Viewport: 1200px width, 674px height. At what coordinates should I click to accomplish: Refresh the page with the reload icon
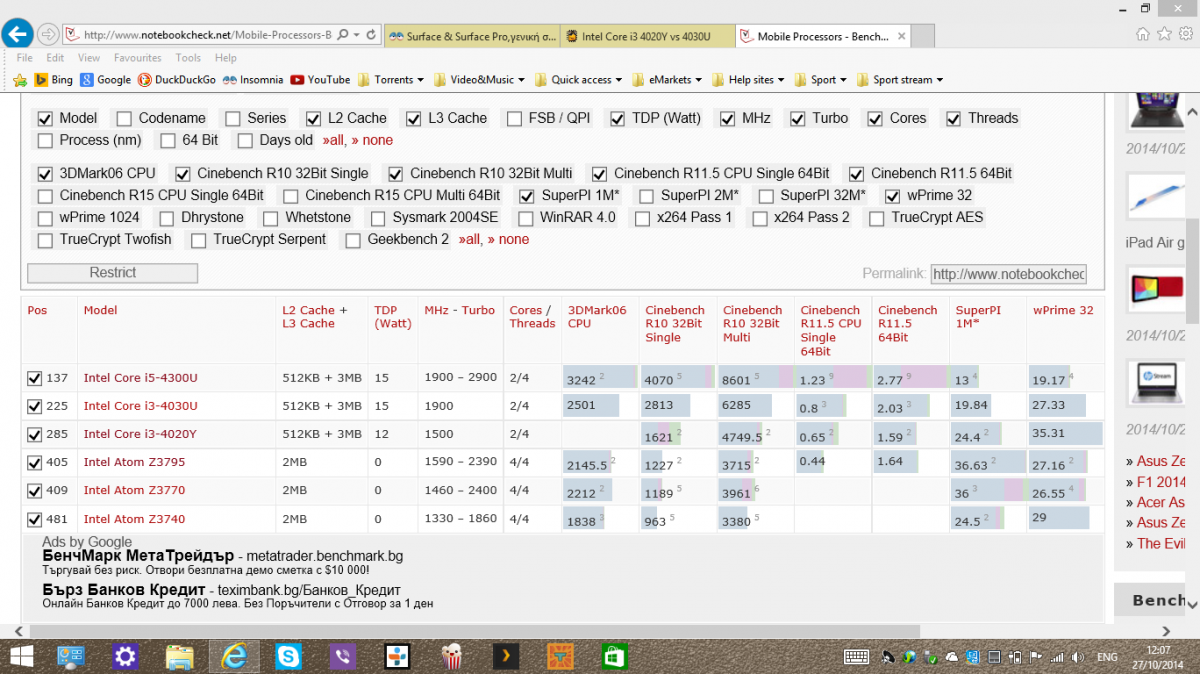(372, 35)
